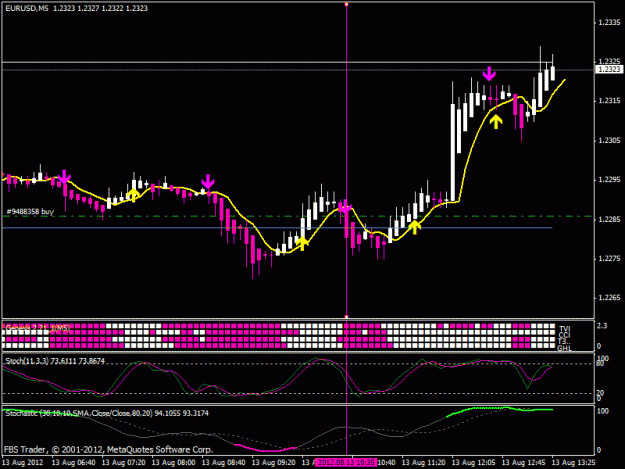Select the magenta down arrow near 08:40
This screenshot has height=469, width=625.
click(208, 181)
